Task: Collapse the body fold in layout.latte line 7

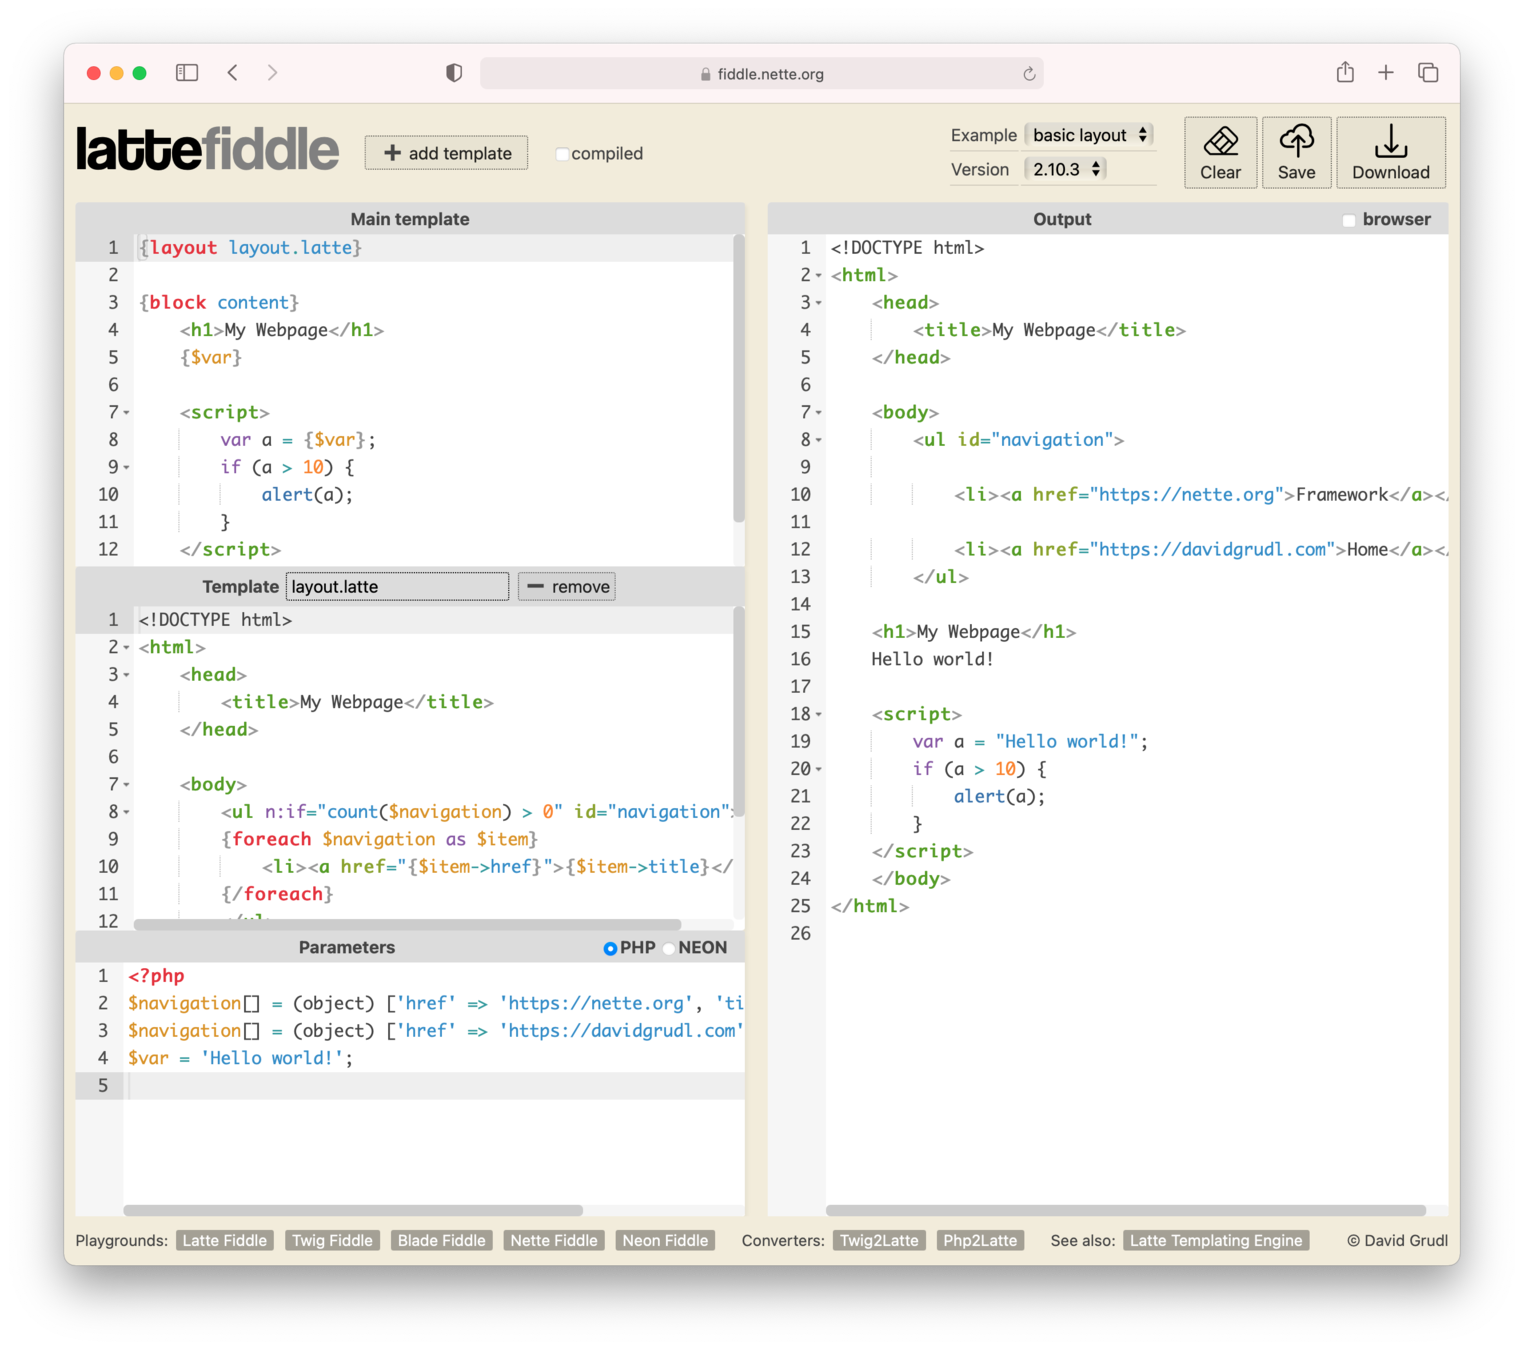Action: [x=127, y=785]
